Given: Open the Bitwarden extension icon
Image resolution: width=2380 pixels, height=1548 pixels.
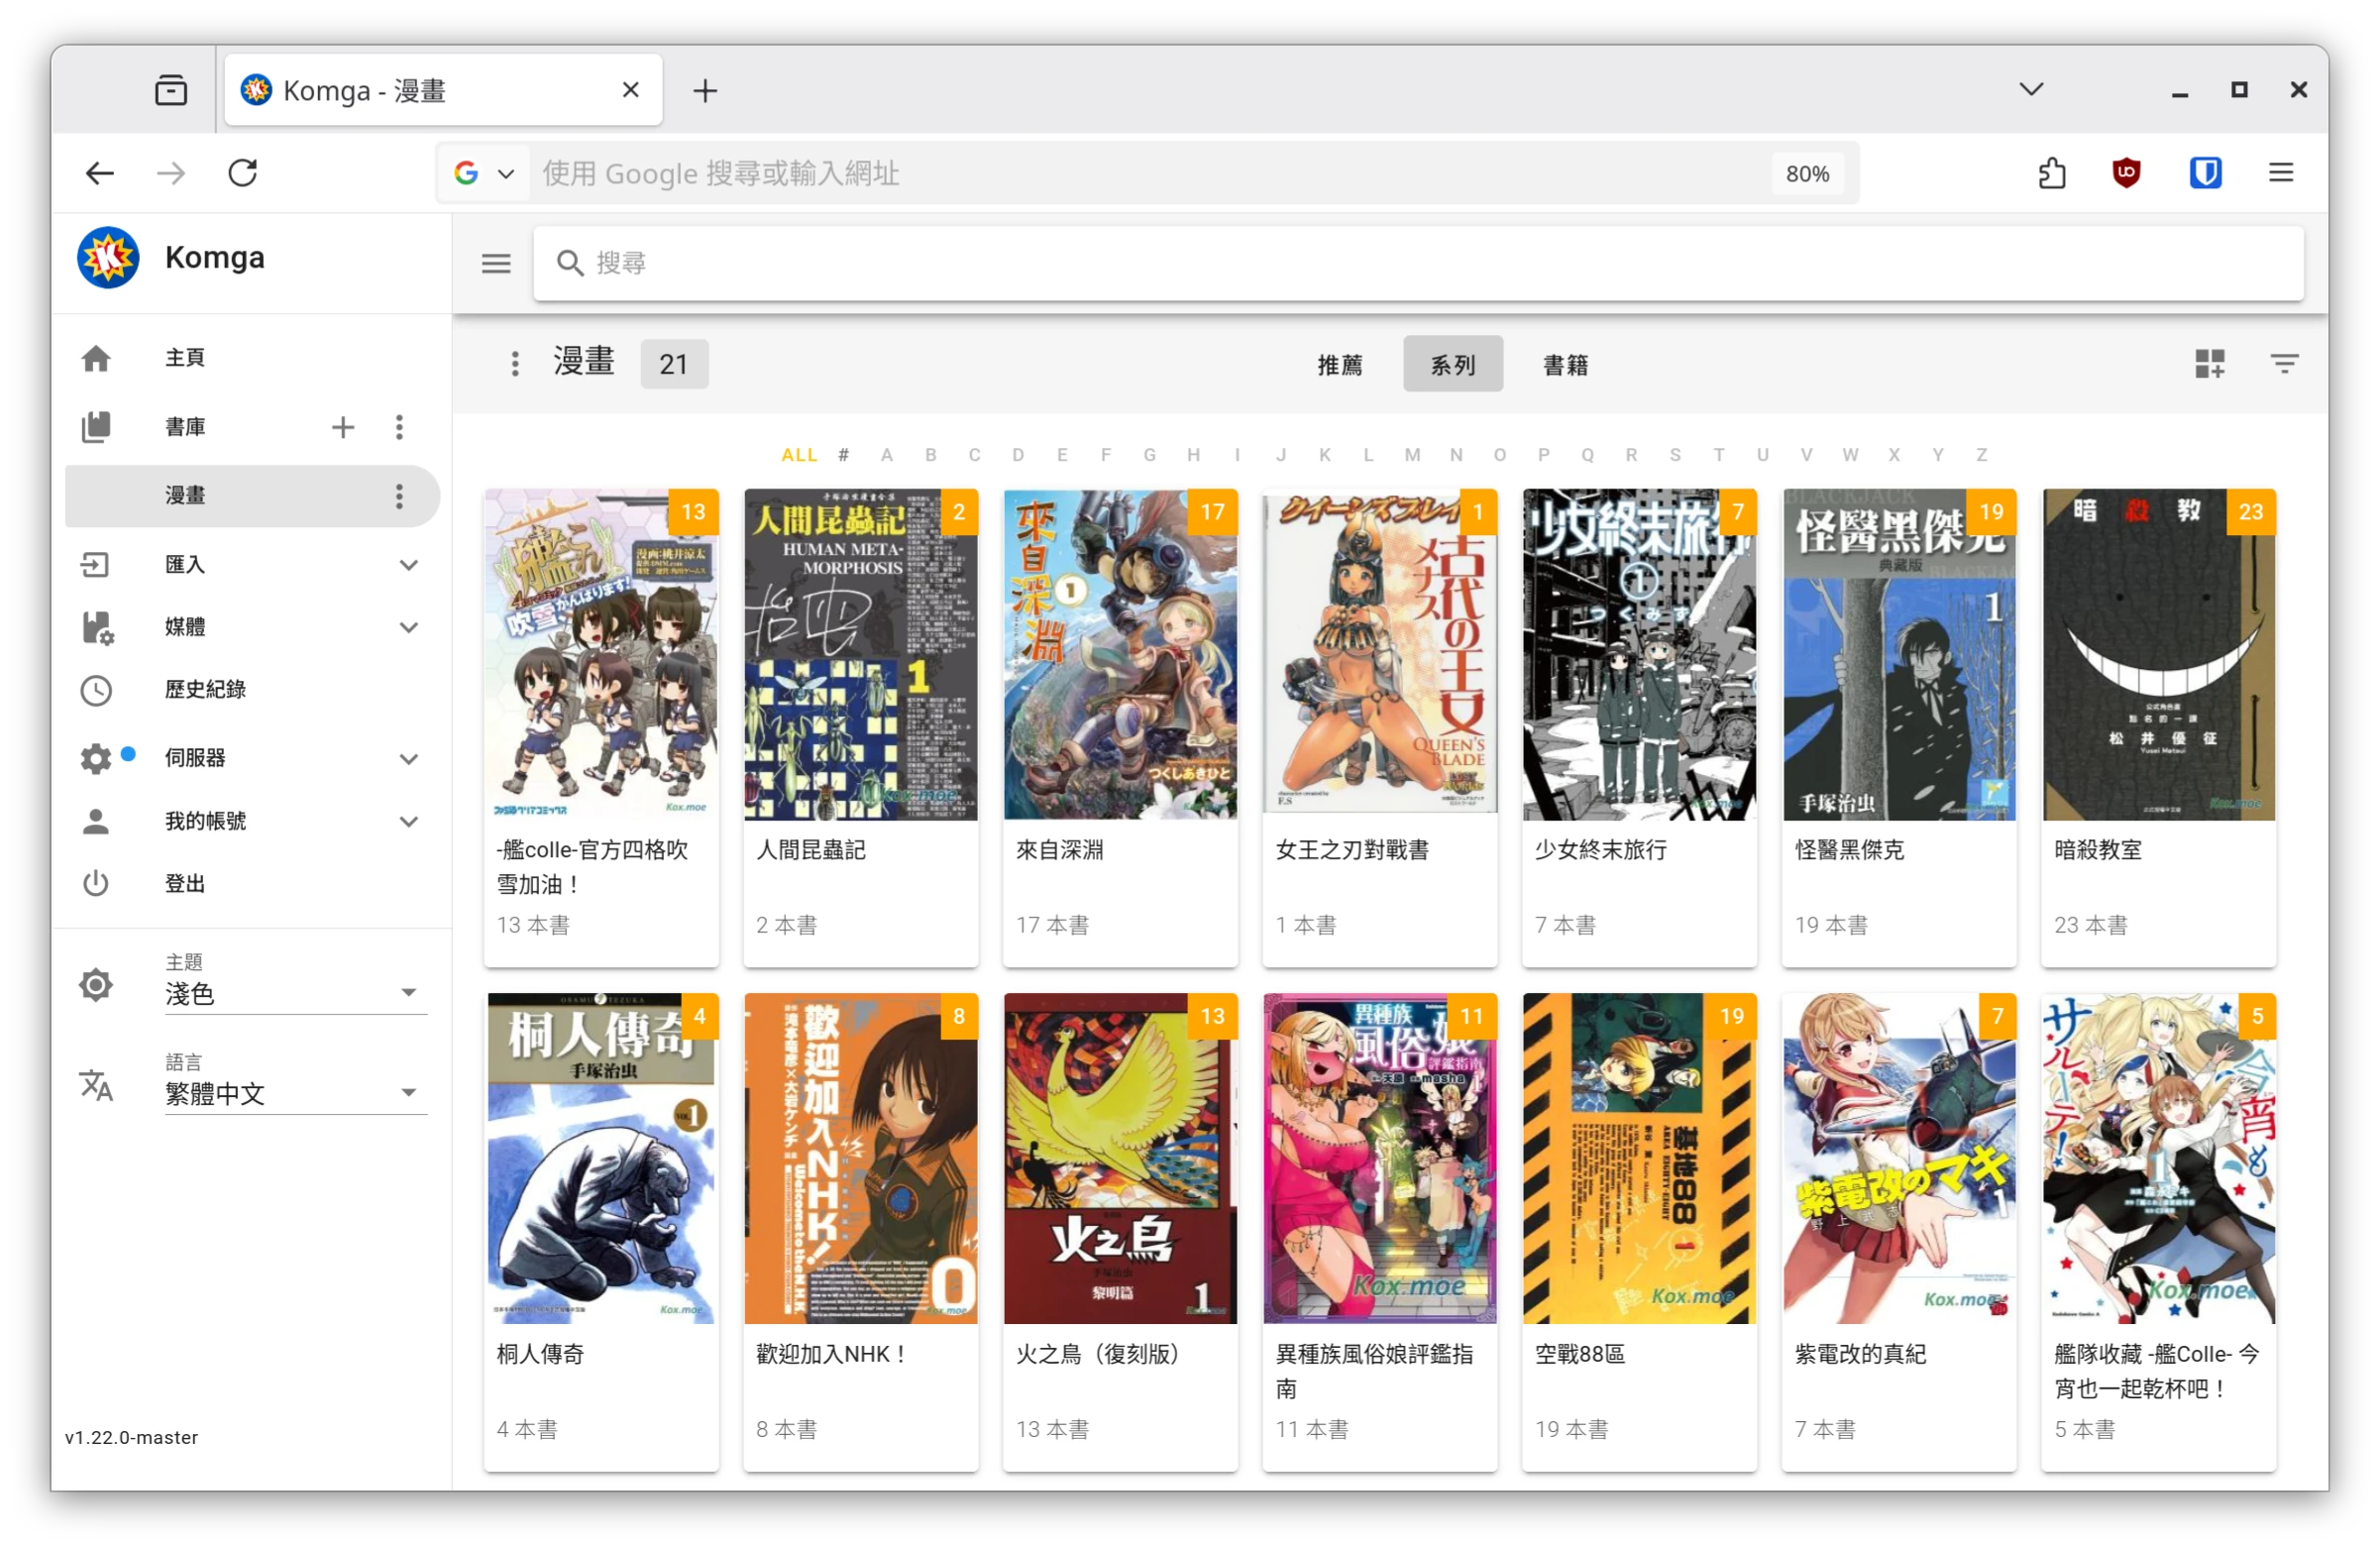Looking at the screenshot, I should (x=2205, y=173).
